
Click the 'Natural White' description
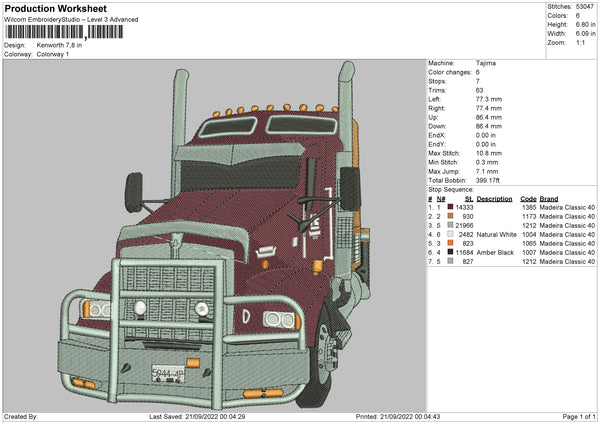click(497, 235)
